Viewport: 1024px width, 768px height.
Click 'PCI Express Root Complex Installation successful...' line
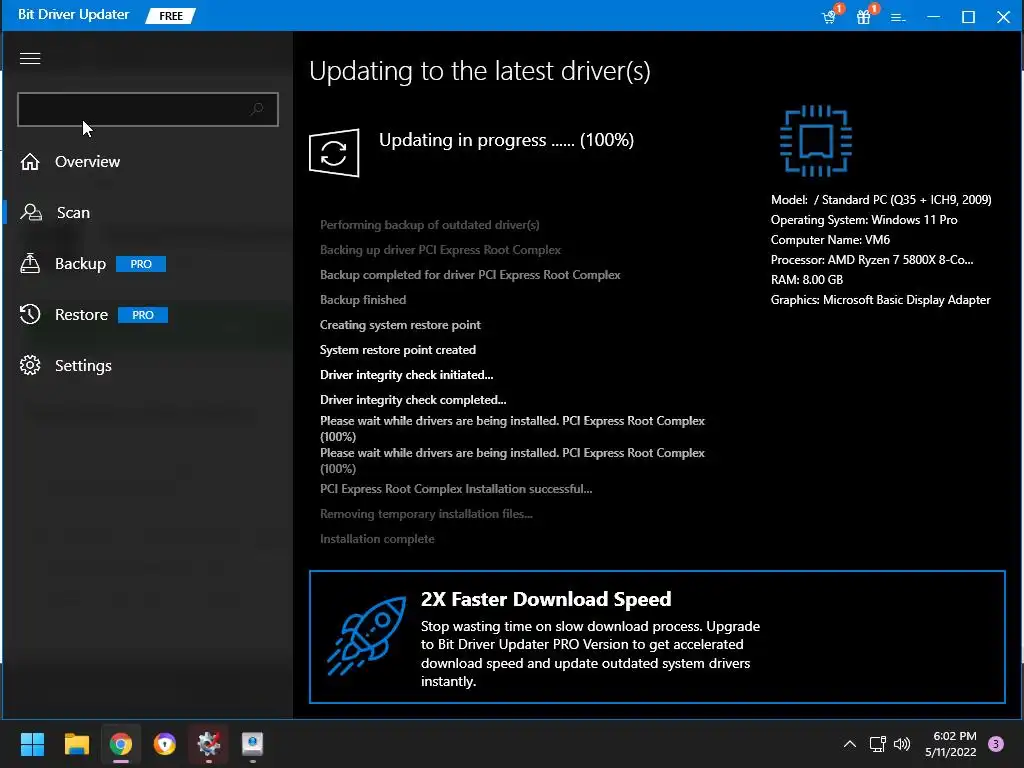(456, 488)
